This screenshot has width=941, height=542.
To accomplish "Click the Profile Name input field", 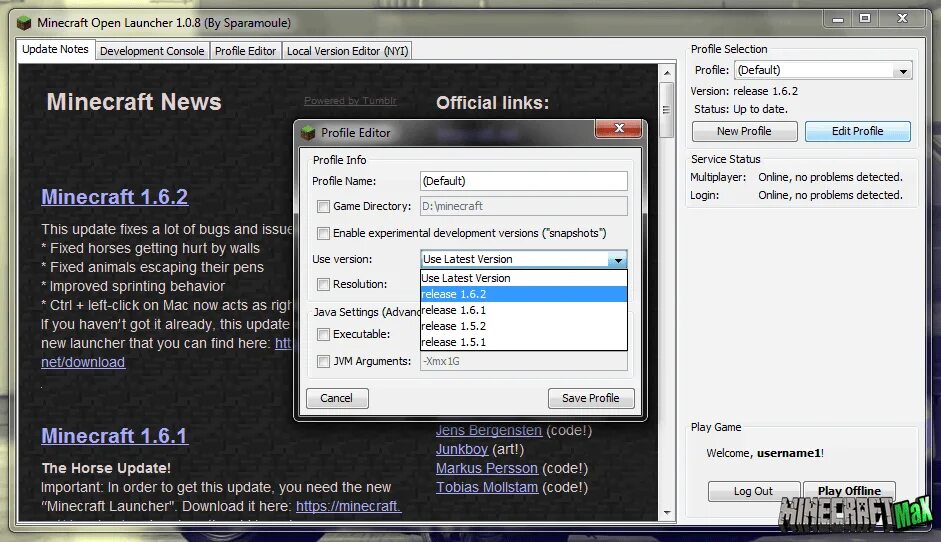I will (x=523, y=181).
